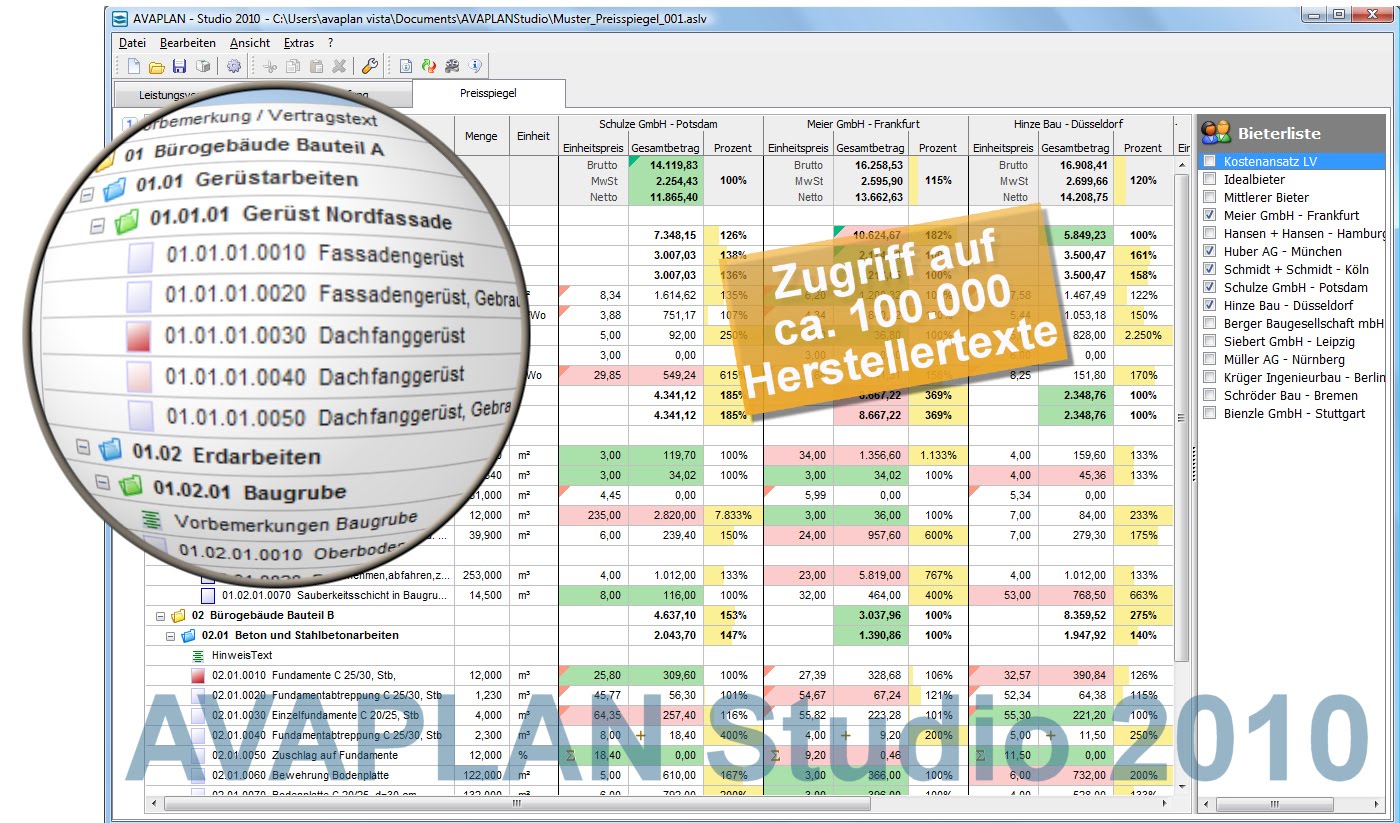Click the Delete X toolbar icon
This screenshot has width=1400, height=823.
pos(339,67)
